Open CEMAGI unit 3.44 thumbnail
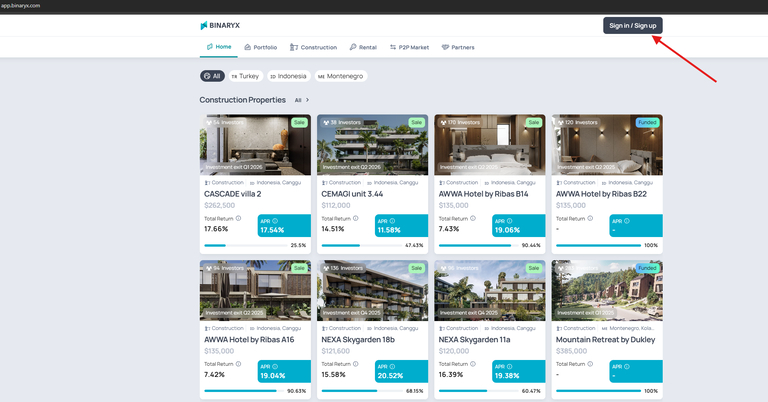768x402 pixels. [x=372, y=145]
